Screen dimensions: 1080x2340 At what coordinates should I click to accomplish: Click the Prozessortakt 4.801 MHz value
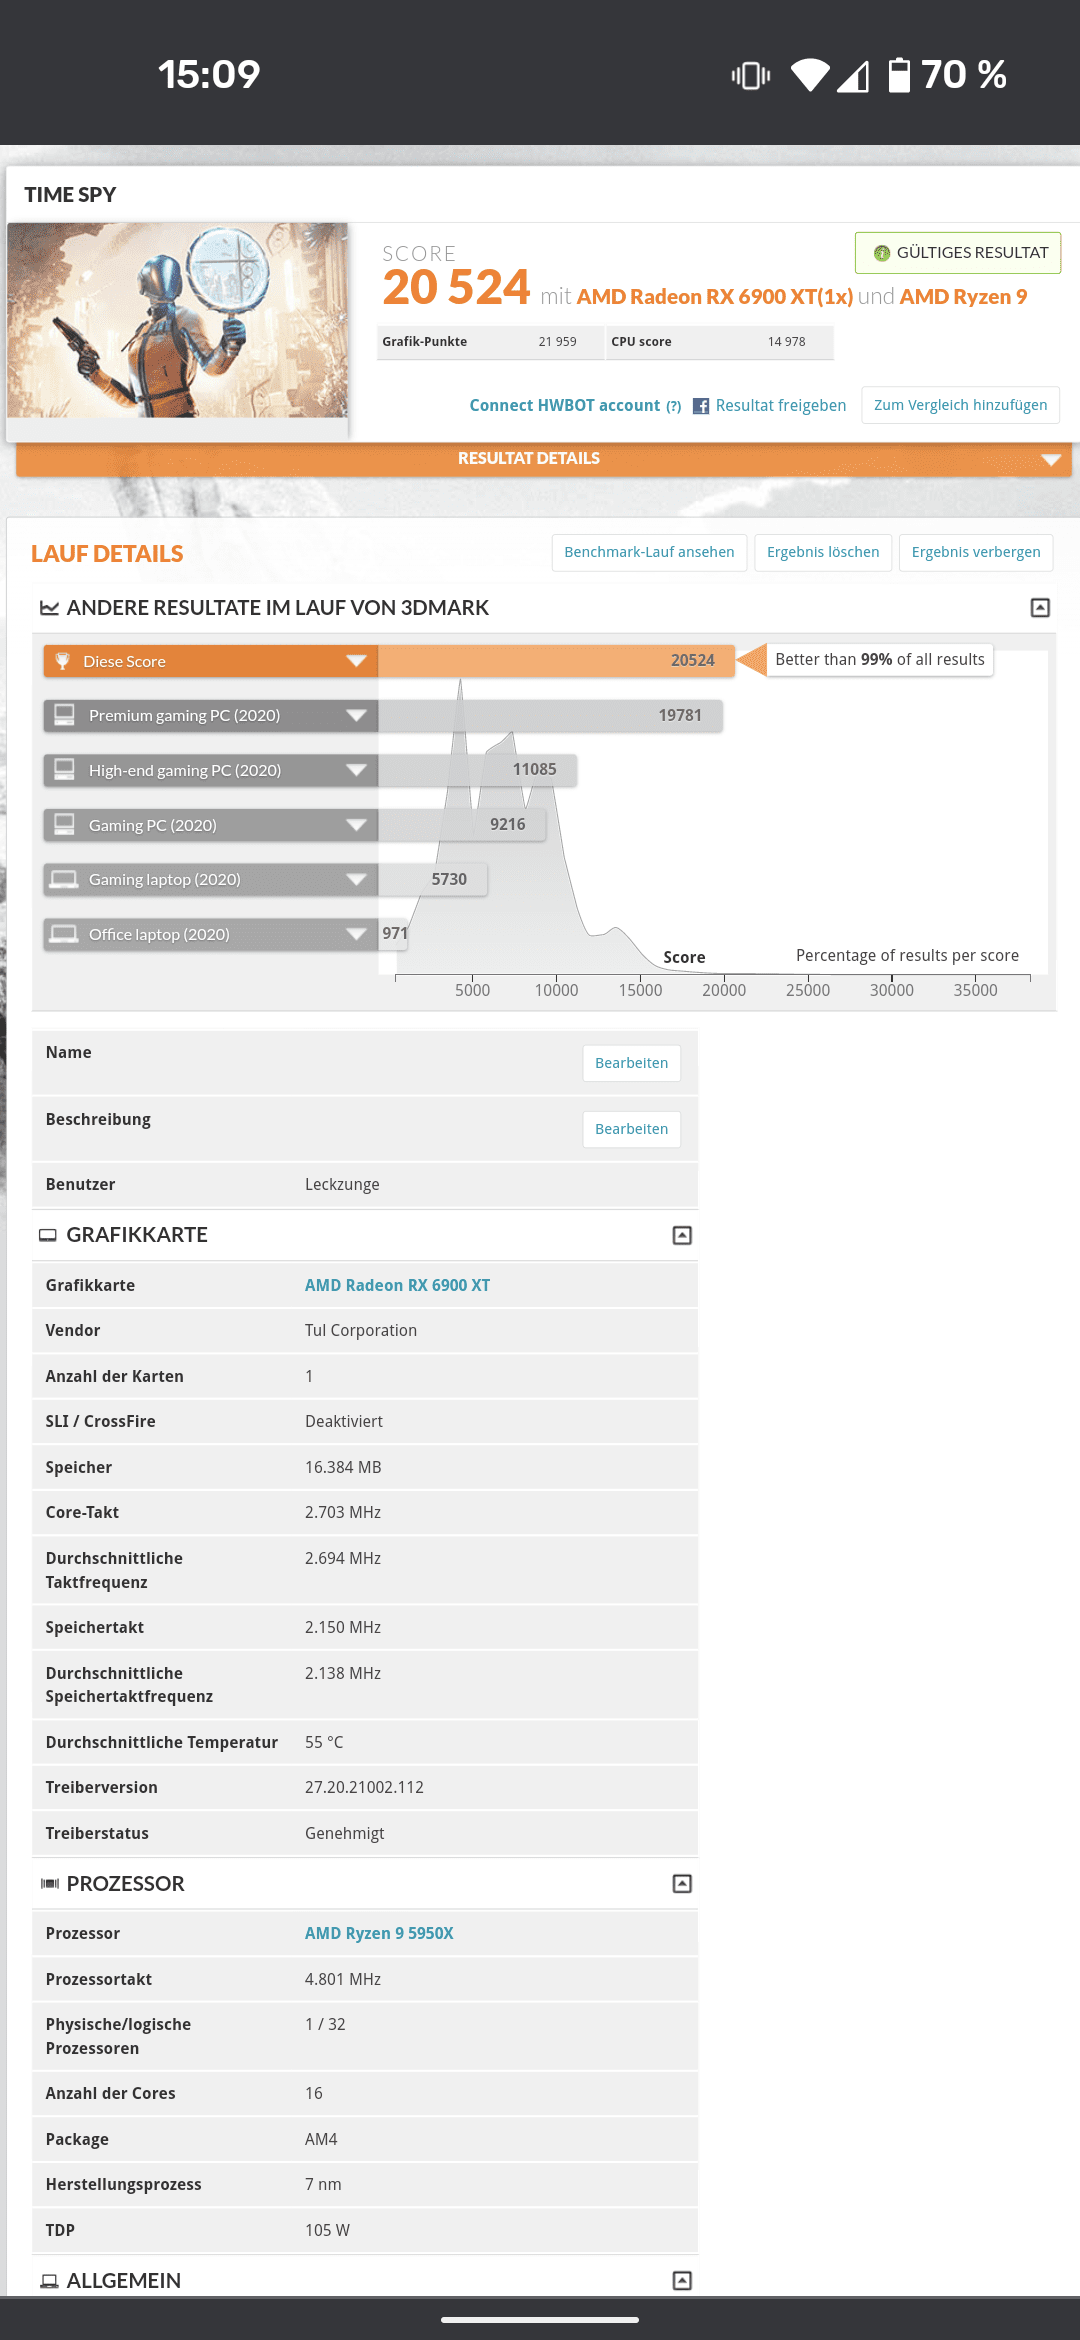coord(343,1980)
